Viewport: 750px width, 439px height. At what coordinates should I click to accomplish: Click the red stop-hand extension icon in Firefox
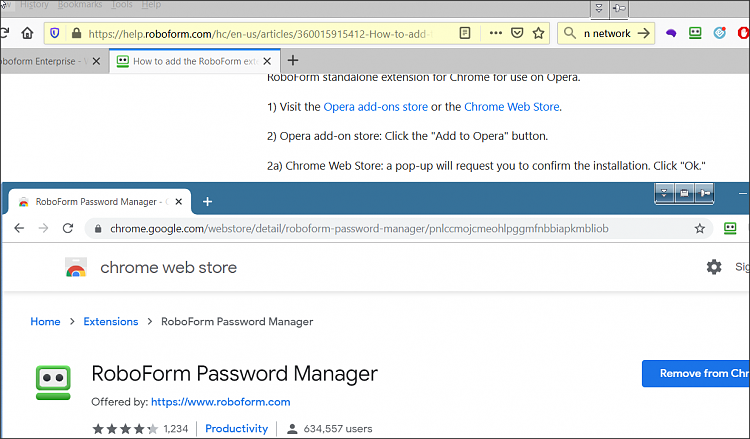[x=744, y=33]
